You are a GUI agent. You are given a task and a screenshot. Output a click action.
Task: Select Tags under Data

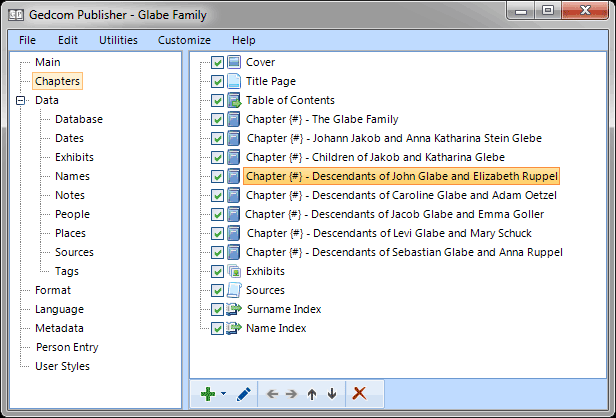(x=67, y=271)
